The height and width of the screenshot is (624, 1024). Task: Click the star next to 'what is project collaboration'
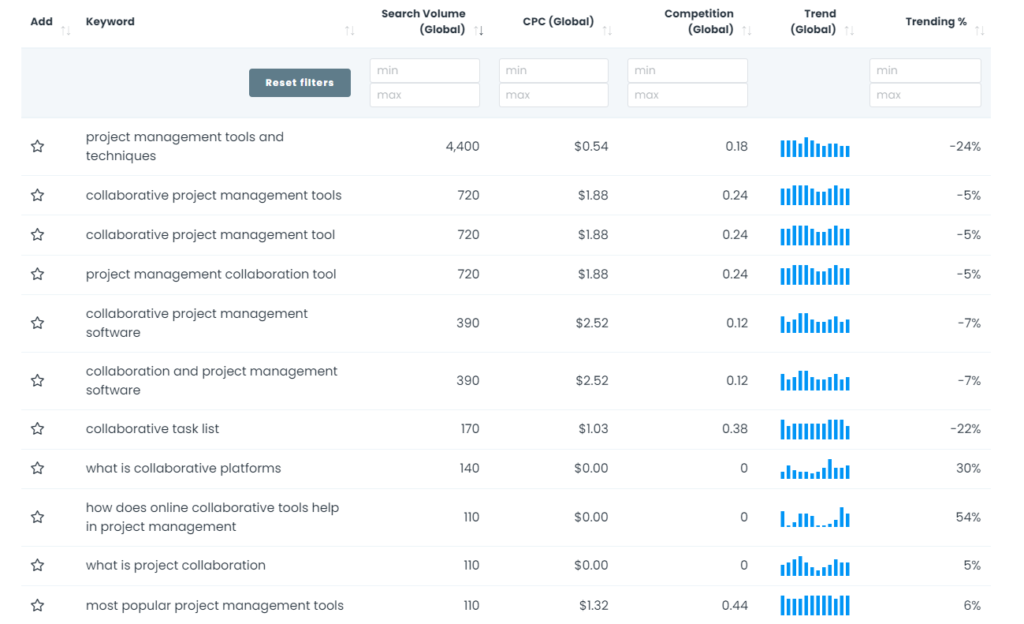coord(37,565)
